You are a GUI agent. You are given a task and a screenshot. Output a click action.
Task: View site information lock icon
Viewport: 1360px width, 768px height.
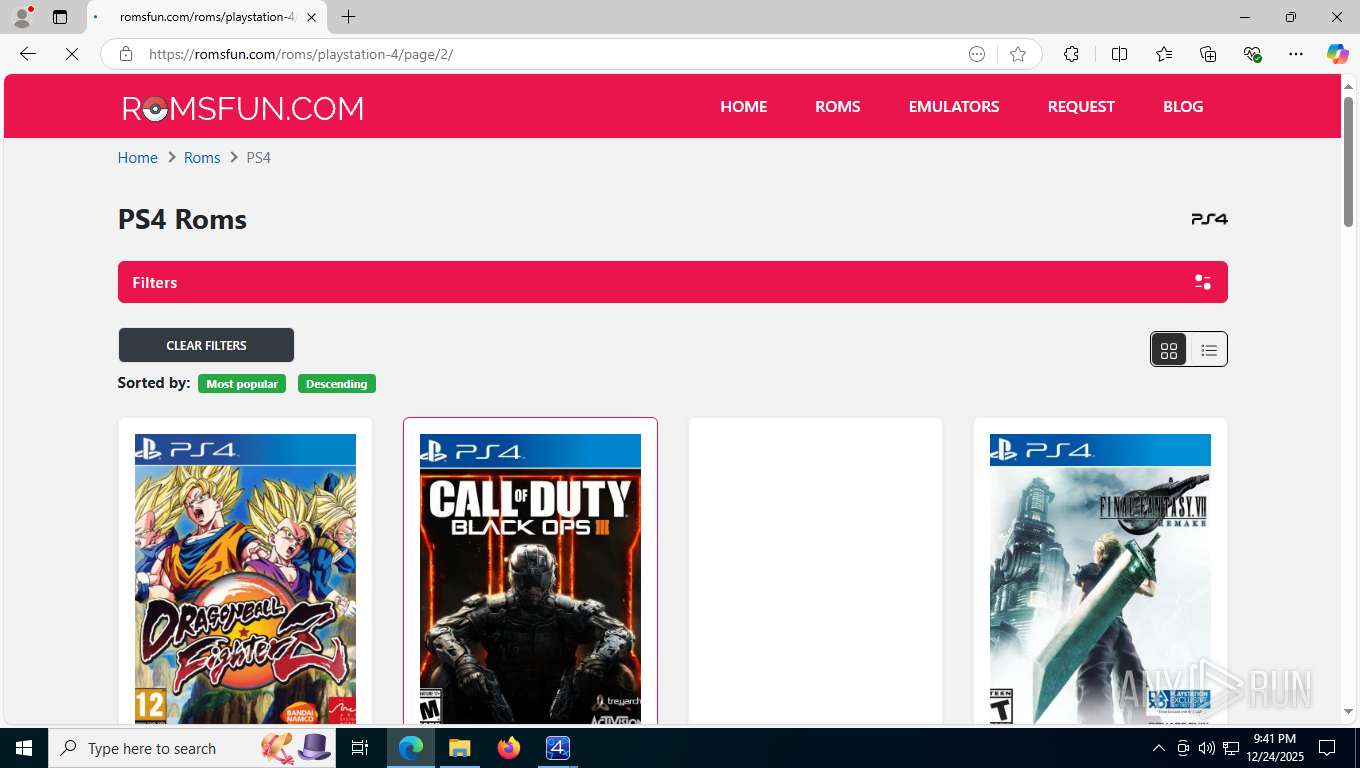point(126,54)
